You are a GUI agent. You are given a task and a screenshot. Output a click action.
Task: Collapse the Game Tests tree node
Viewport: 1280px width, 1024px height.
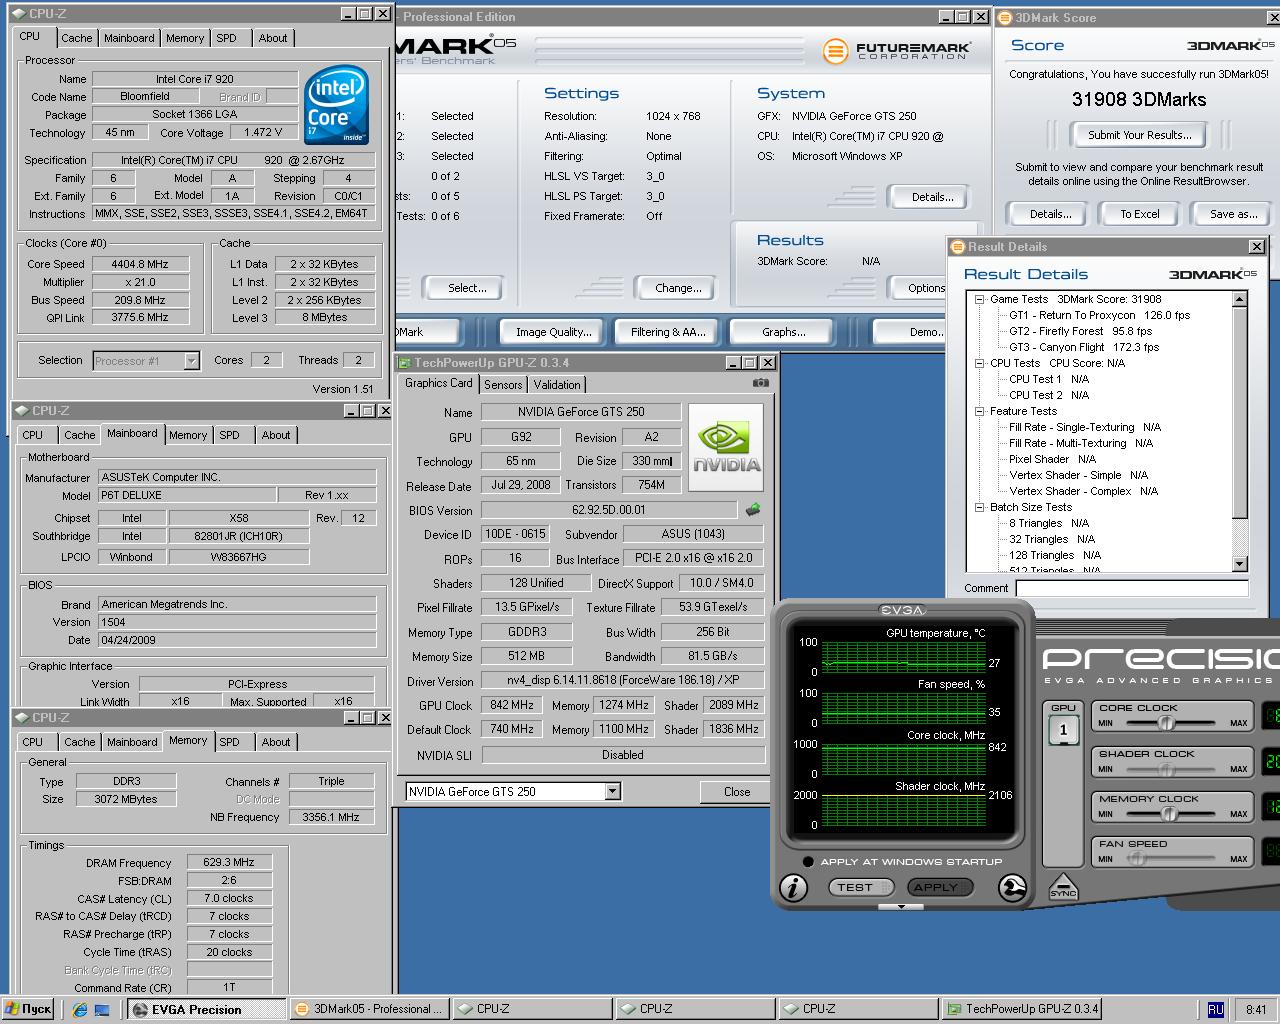[980, 299]
